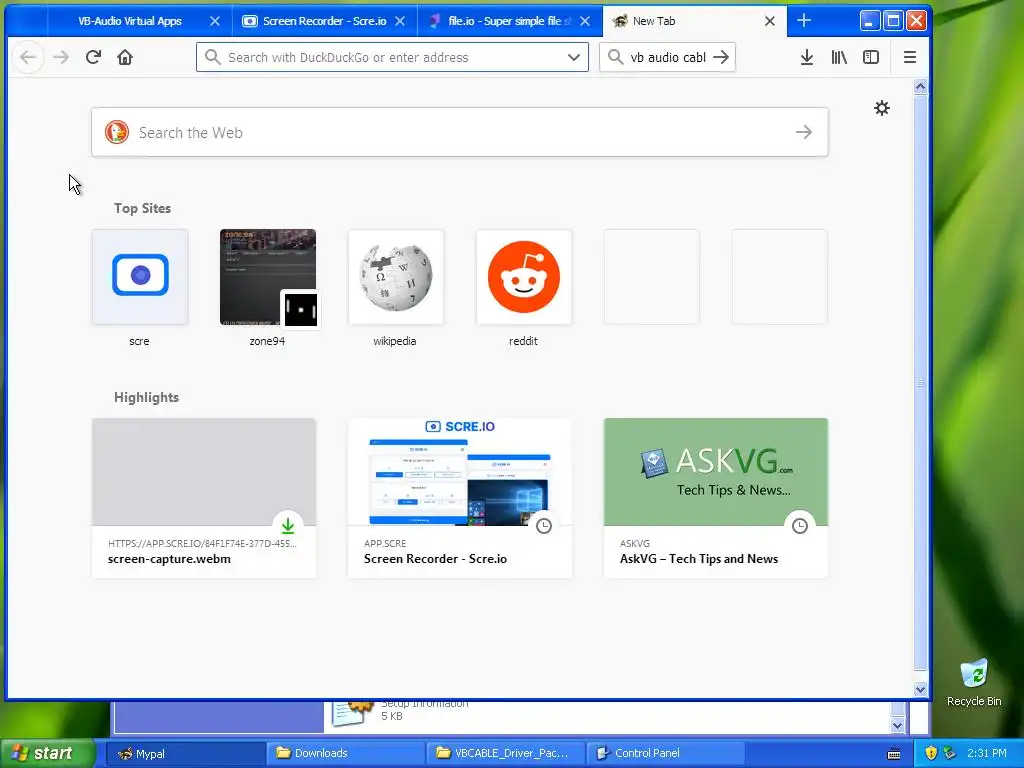Open Screen Recorder - Scre.io highlight card
Screen dimensions: 1024x768
click(x=460, y=498)
